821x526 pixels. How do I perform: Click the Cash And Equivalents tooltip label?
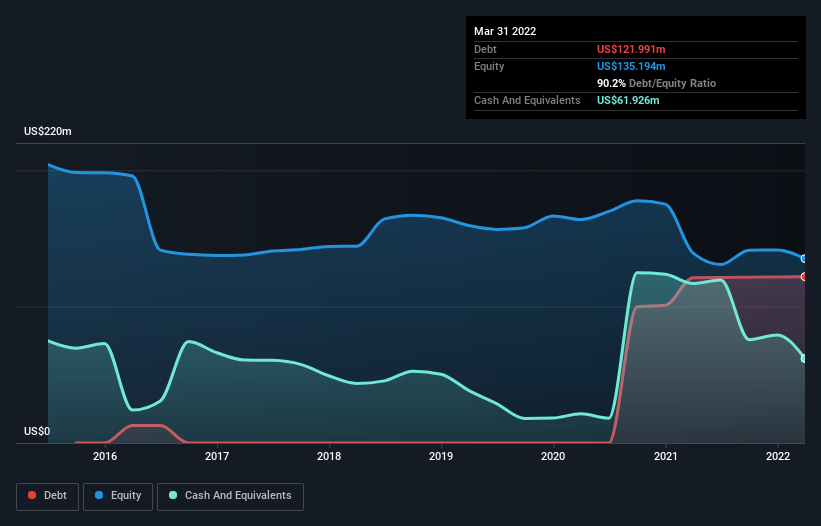[x=527, y=100]
